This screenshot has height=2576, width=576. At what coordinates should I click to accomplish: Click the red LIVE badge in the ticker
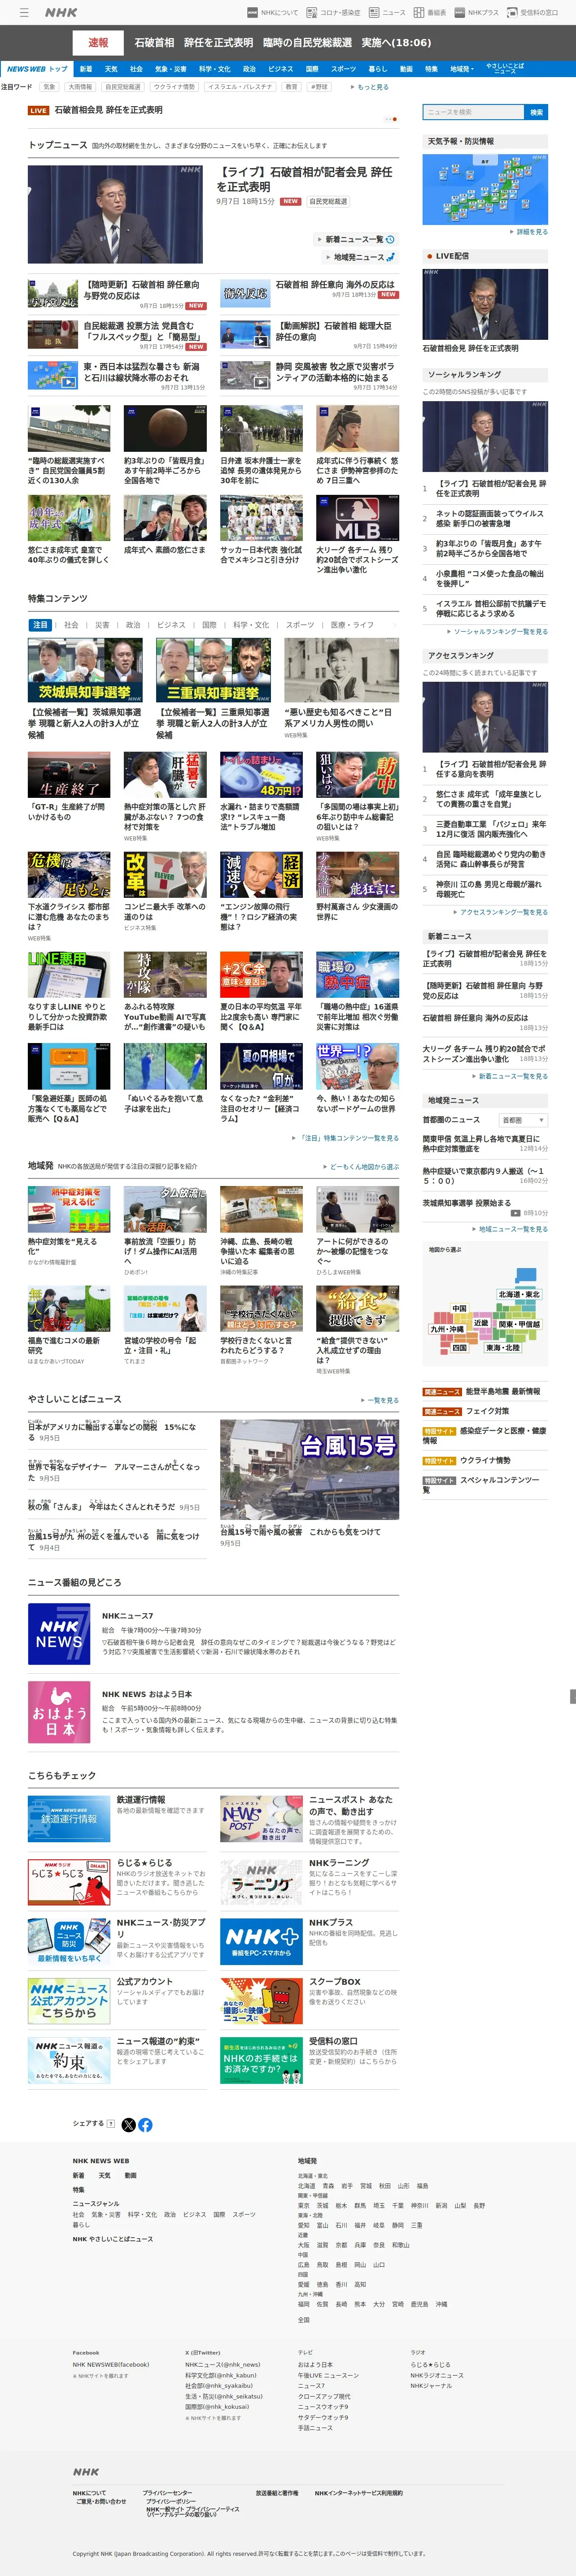click(39, 111)
